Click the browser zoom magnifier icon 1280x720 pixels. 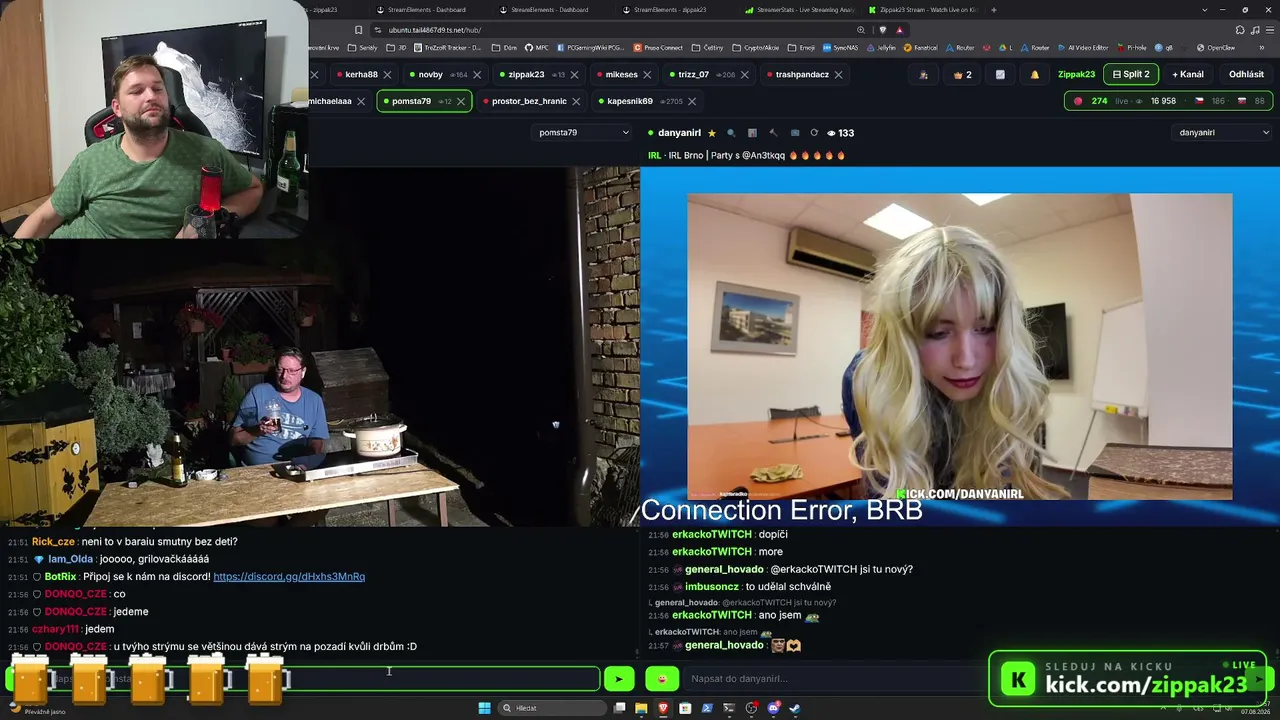coord(861,30)
